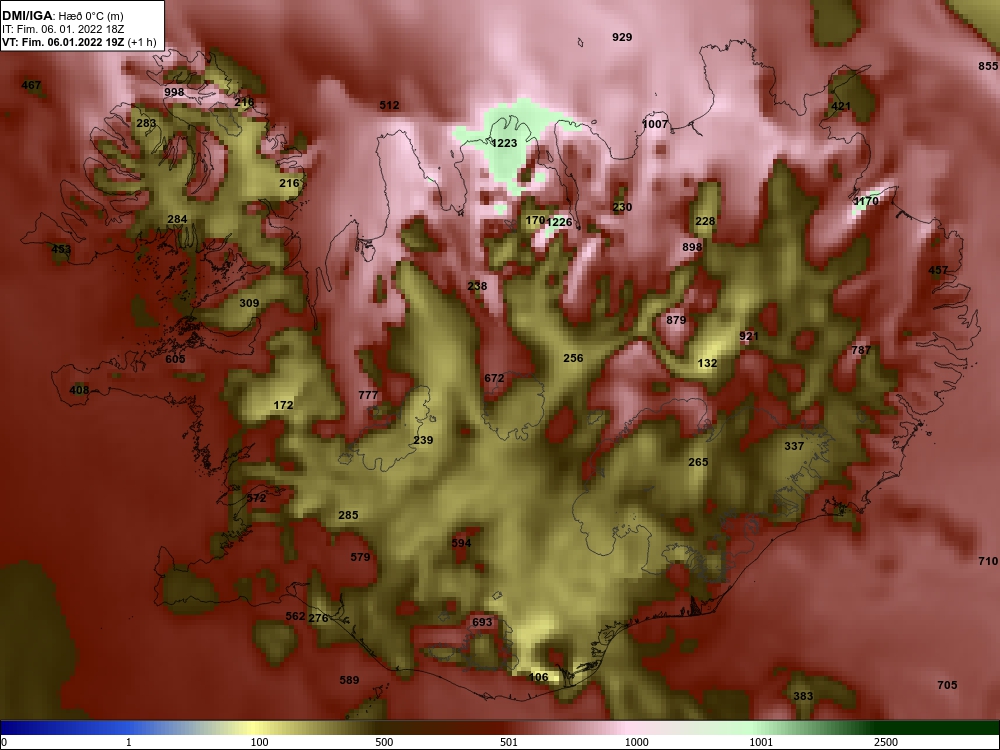Image resolution: width=1000 pixels, height=750 pixels.
Task: Click the map value '693'
Action: click(482, 621)
